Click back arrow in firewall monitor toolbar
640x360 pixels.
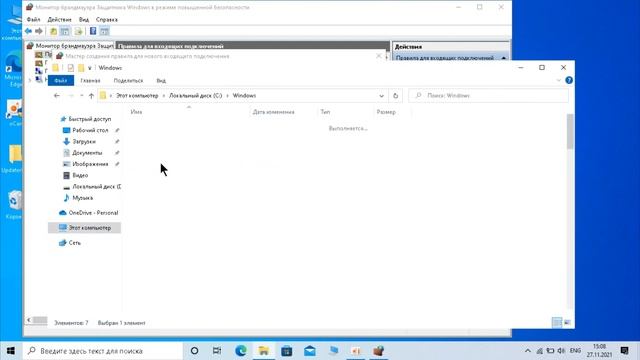pos(28,31)
